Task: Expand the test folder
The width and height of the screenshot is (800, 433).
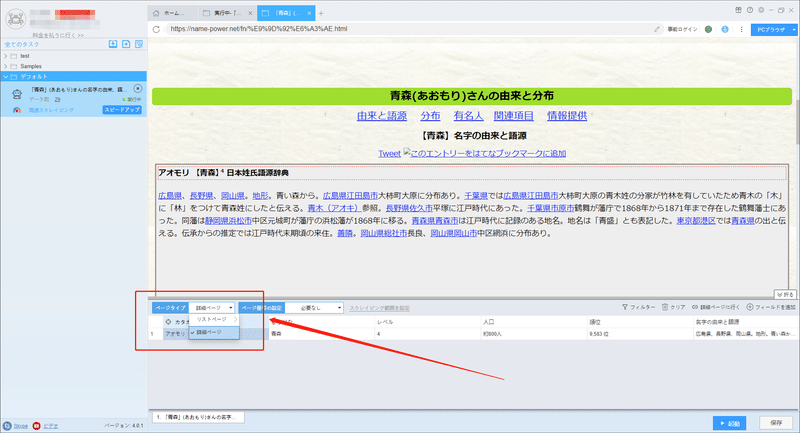Action: [6, 56]
